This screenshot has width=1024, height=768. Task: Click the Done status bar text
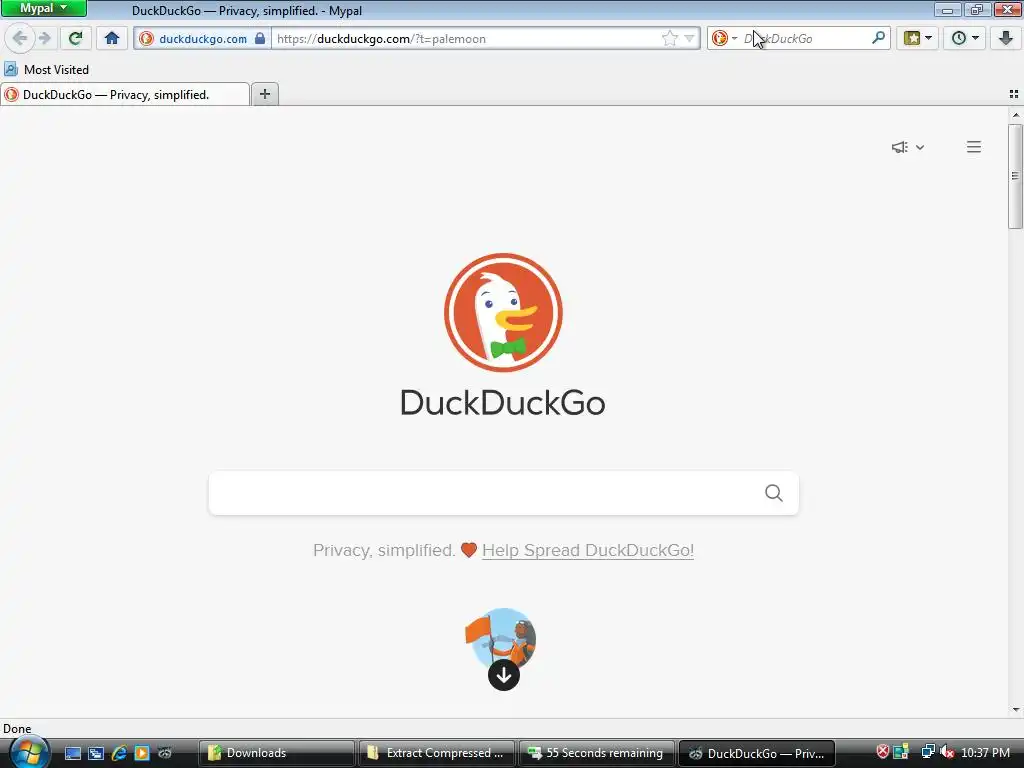17,729
